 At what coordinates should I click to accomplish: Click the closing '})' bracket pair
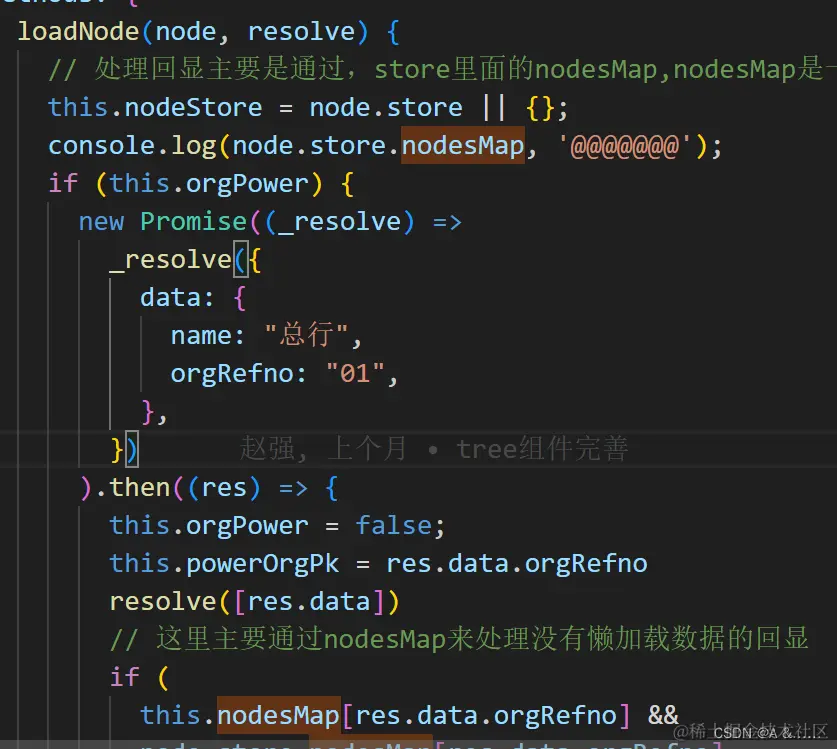[x=124, y=450]
